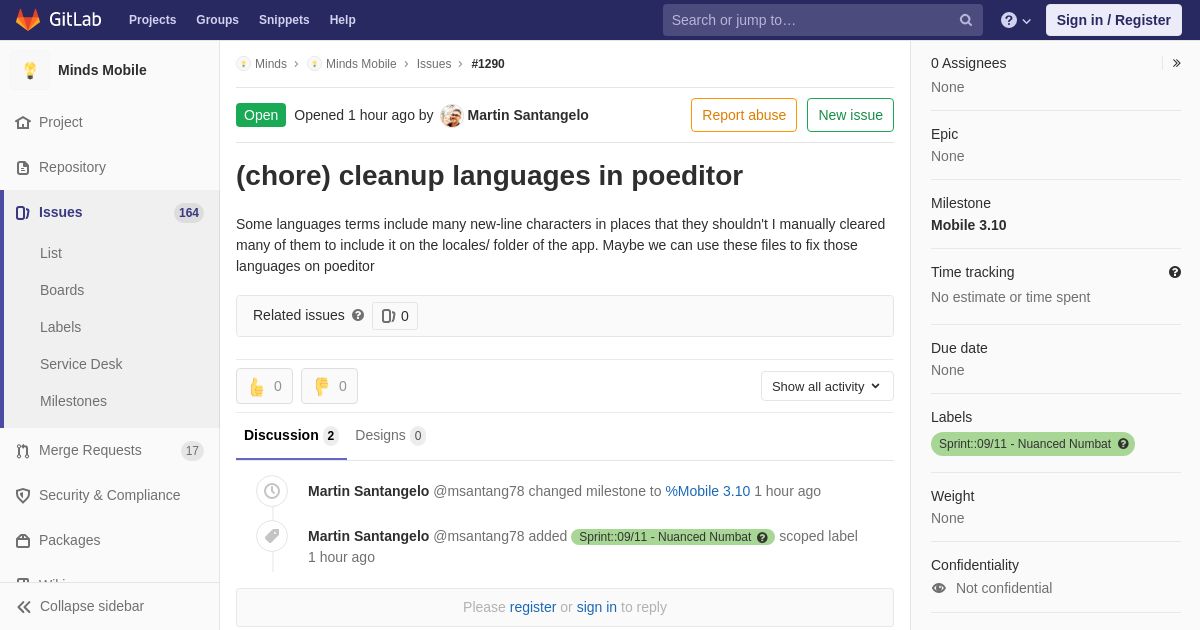The width and height of the screenshot is (1200, 630).
Task: Focus the Search or jump to field
Action: pos(822,20)
